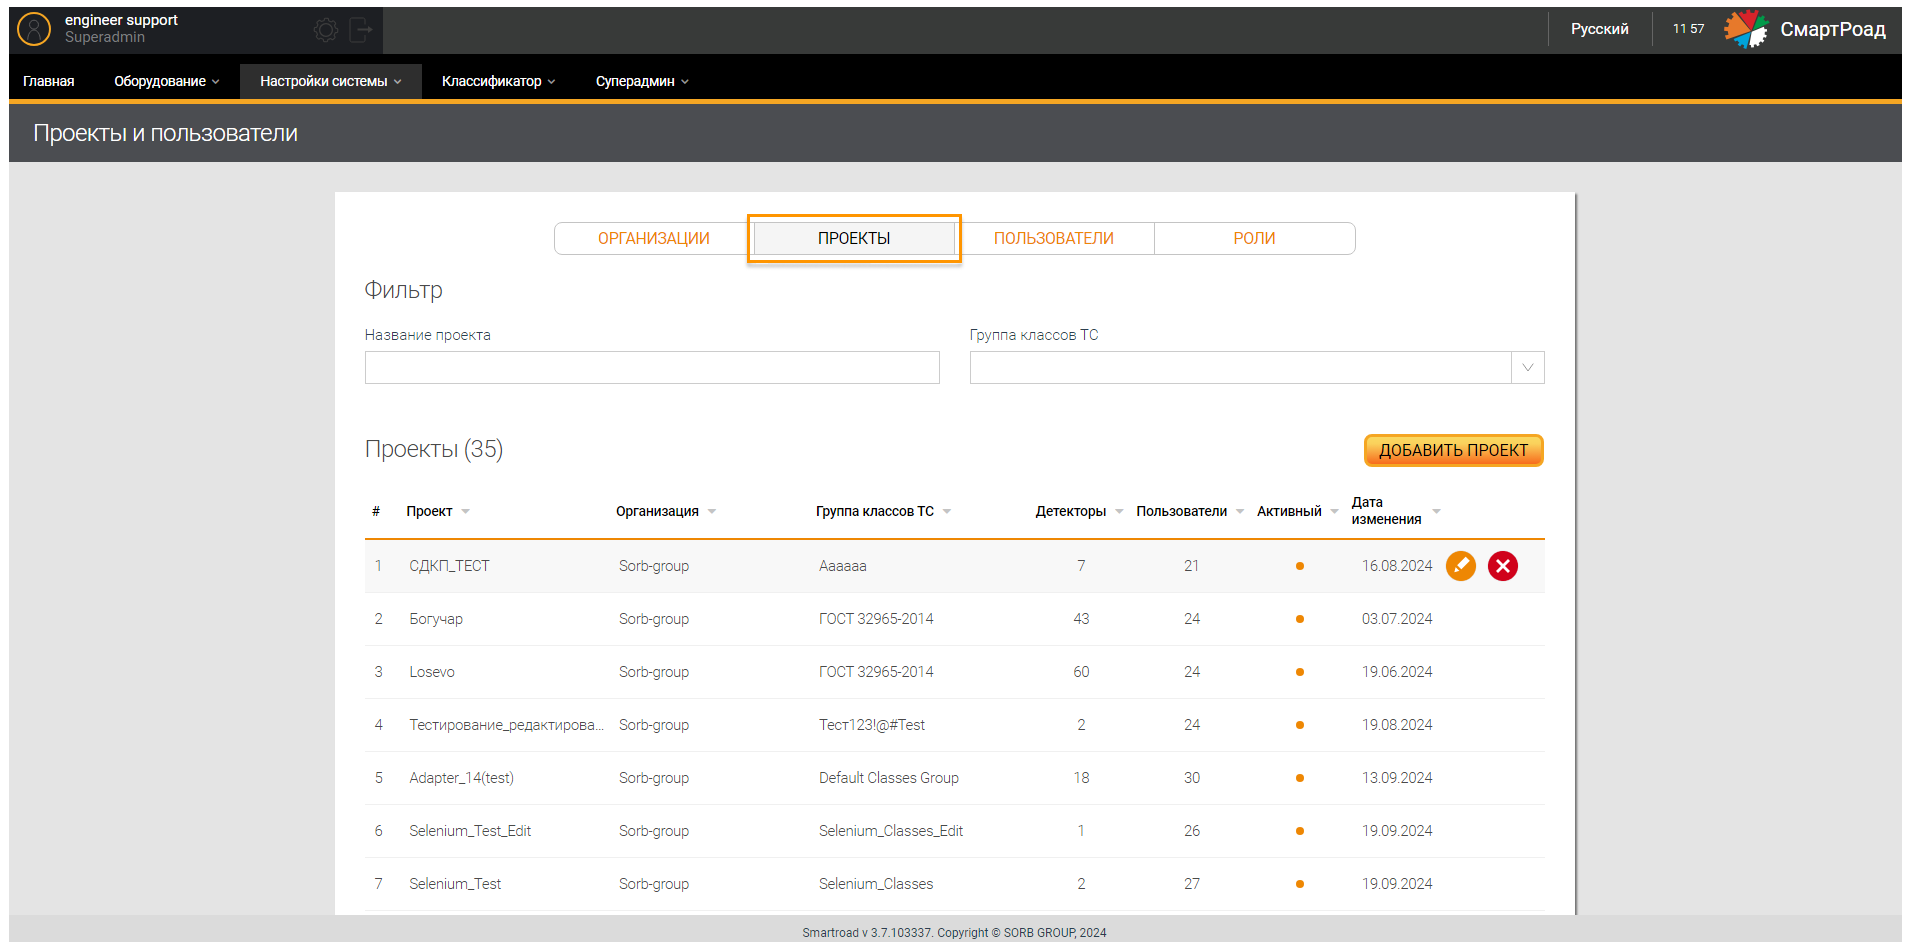Sort by Проект column arrow

coord(466,512)
